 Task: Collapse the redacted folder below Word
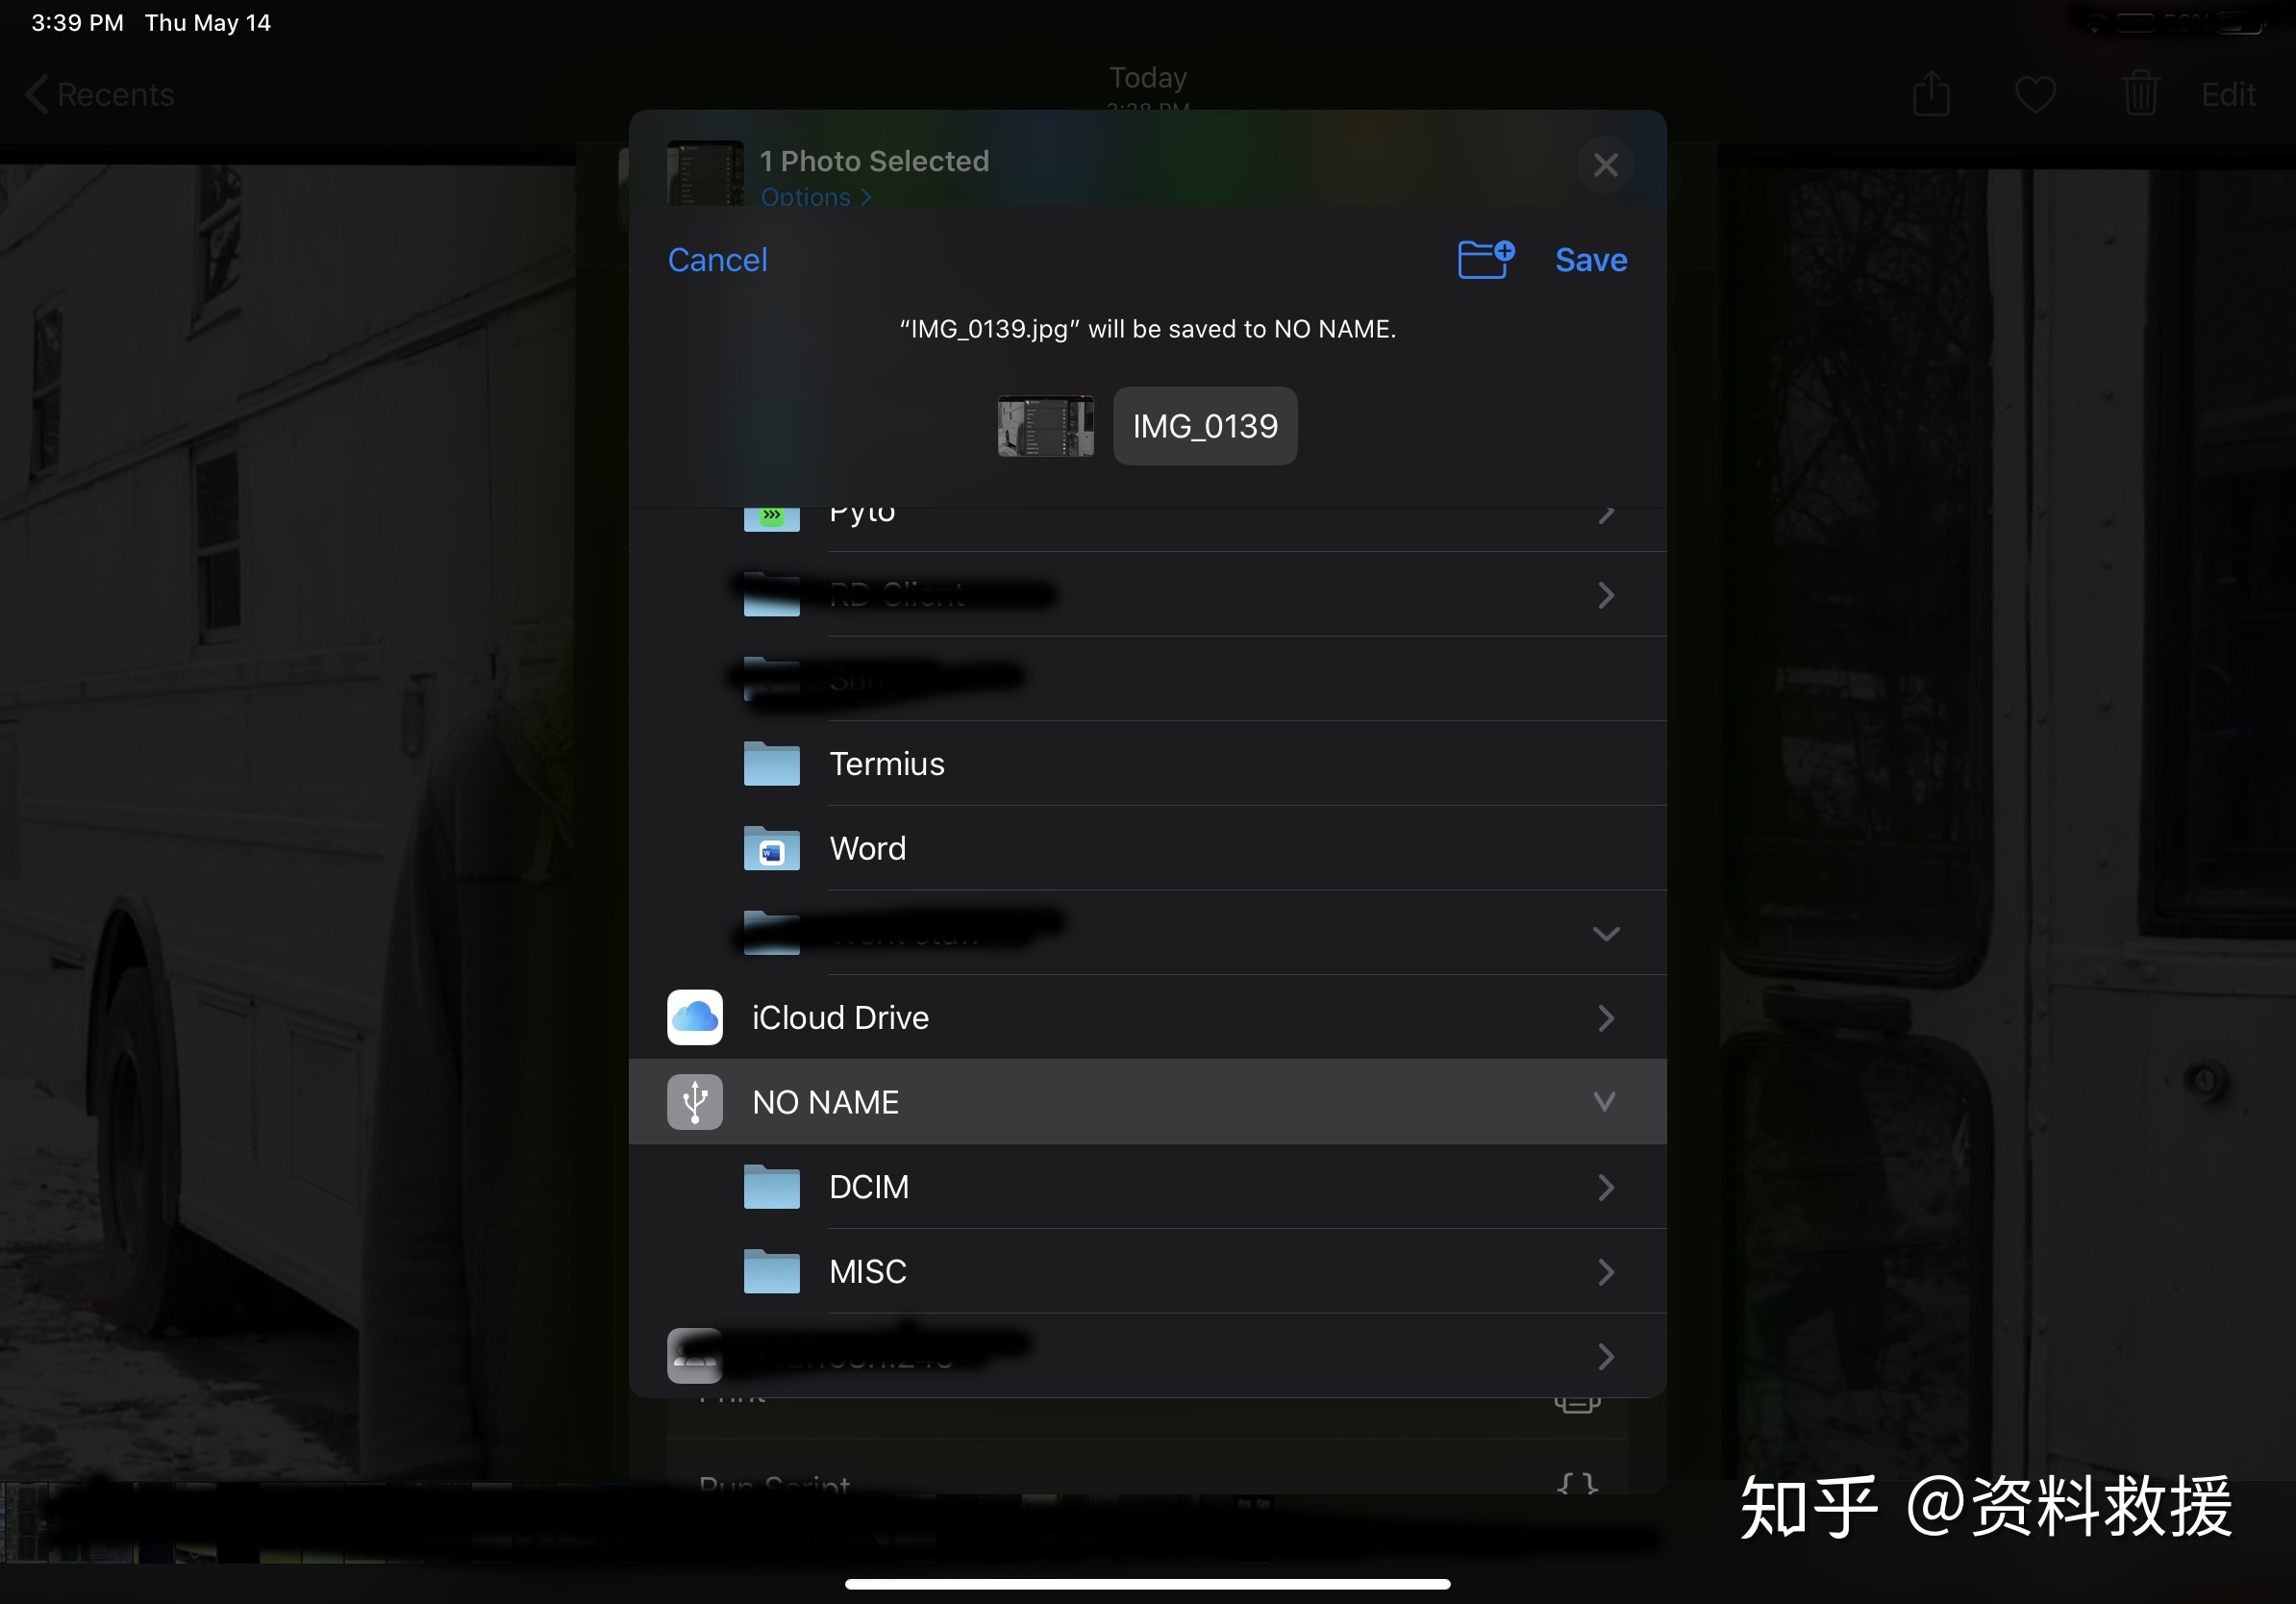click(1605, 934)
